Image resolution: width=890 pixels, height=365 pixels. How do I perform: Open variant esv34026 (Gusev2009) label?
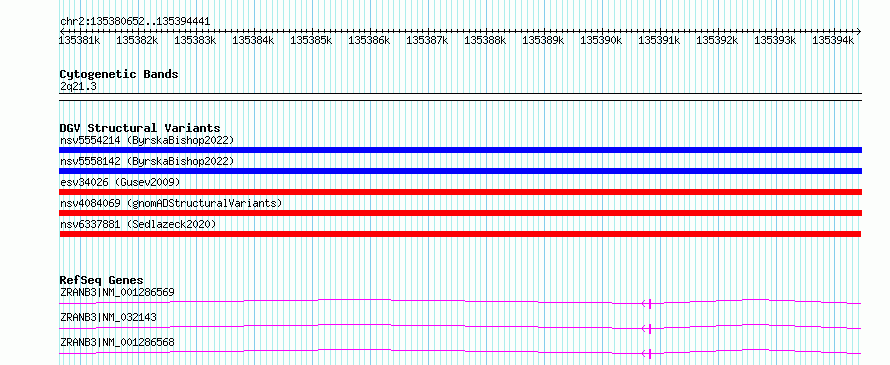[x=120, y=182]
